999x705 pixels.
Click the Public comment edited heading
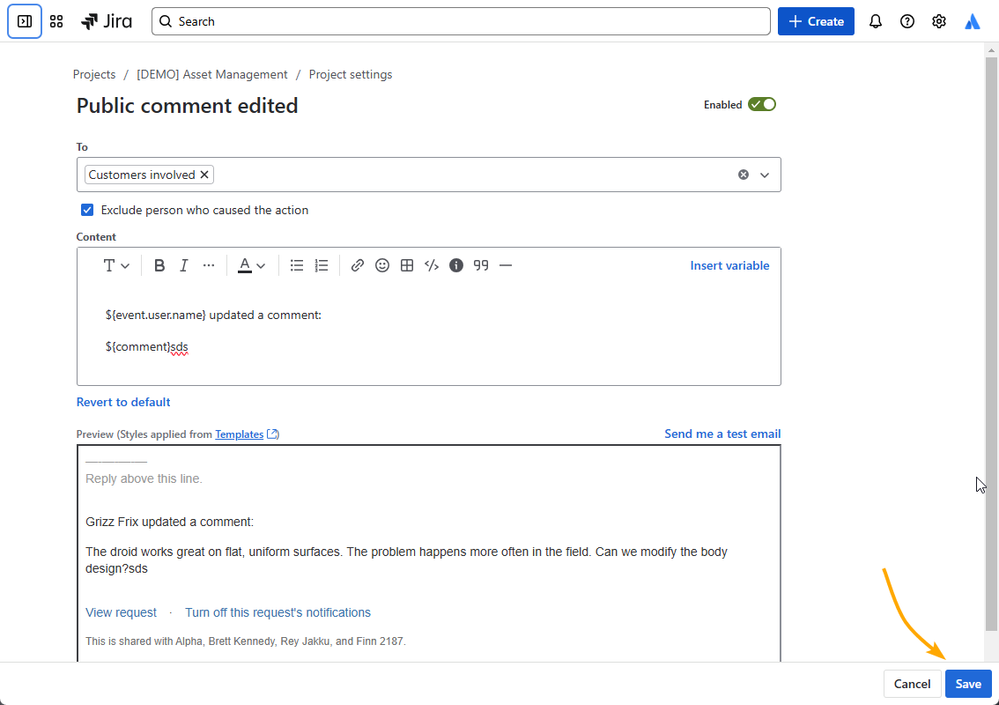(187, 106)
